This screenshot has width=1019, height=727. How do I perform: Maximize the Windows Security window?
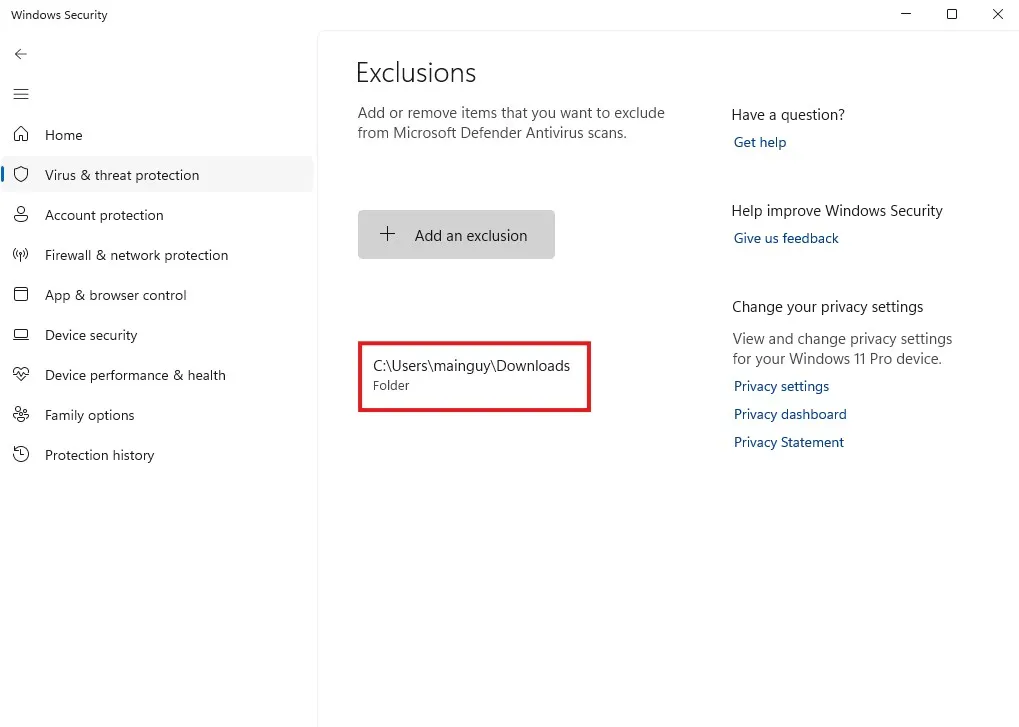952,14
